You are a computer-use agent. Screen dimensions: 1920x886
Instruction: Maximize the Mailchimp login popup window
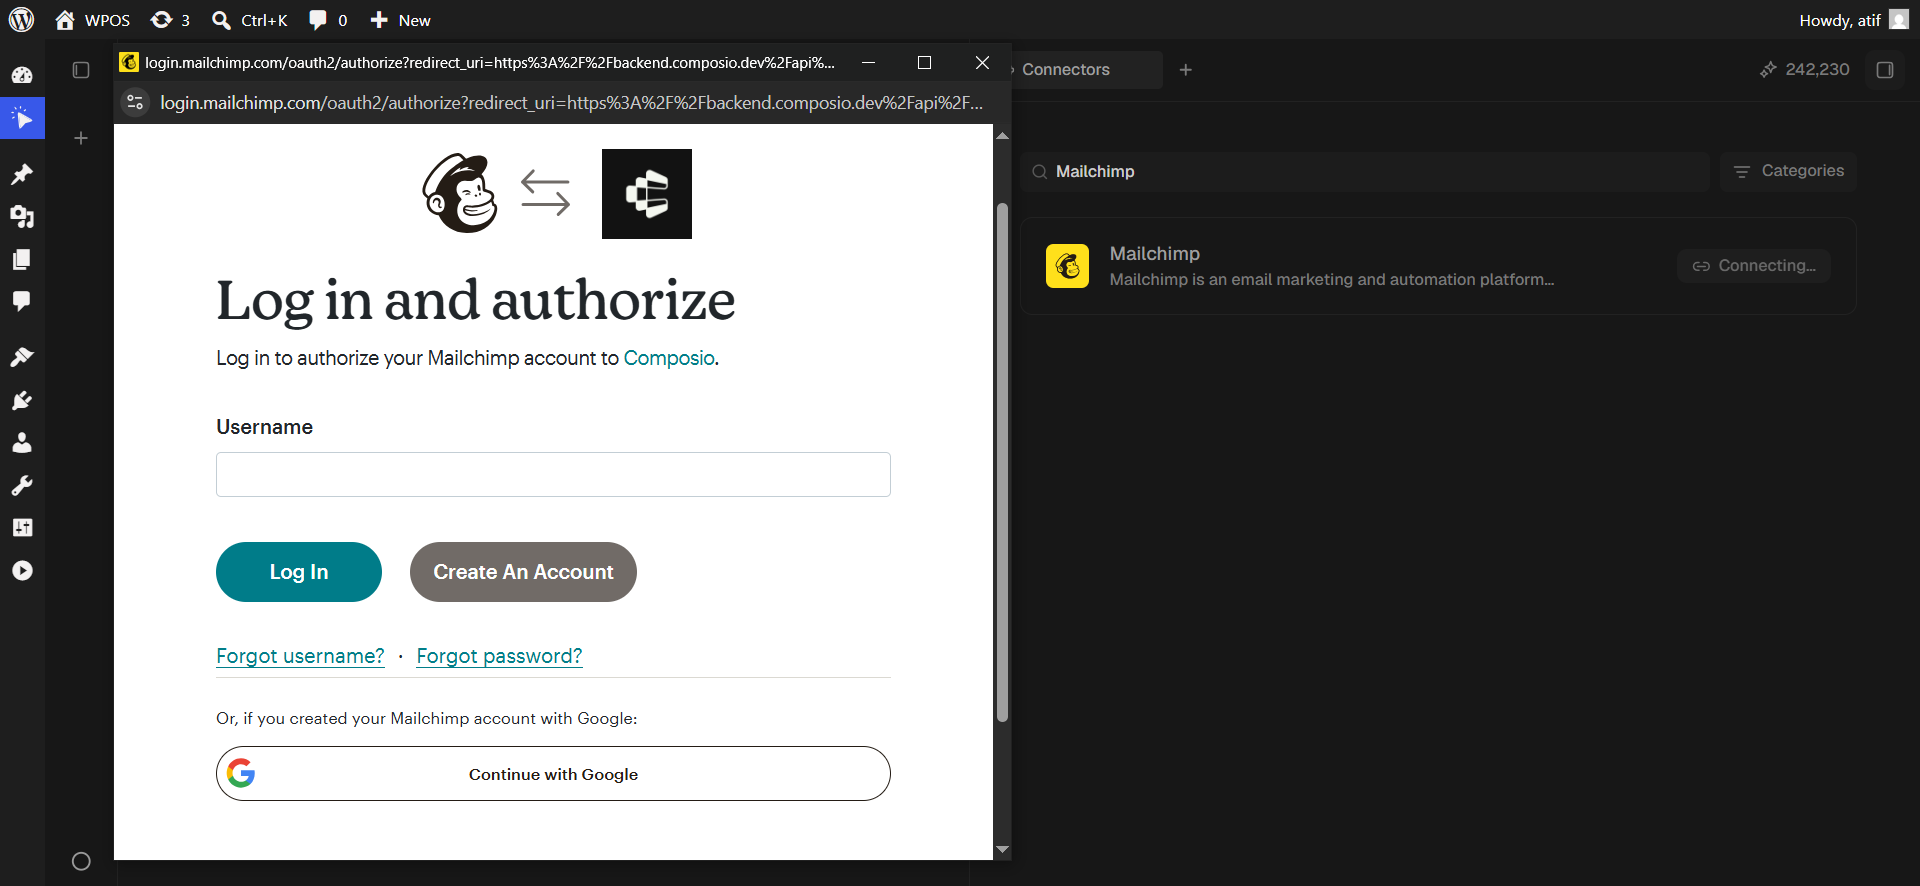(924, 62)
